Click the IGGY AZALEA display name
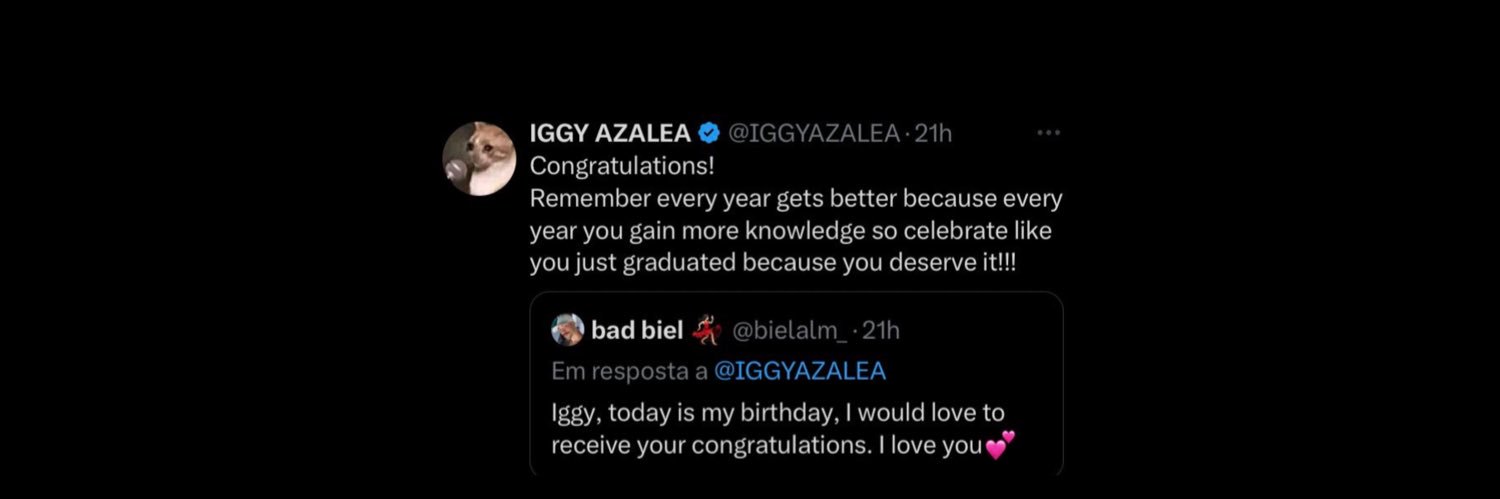The image size is (1500, 499). tap(609, 133)
